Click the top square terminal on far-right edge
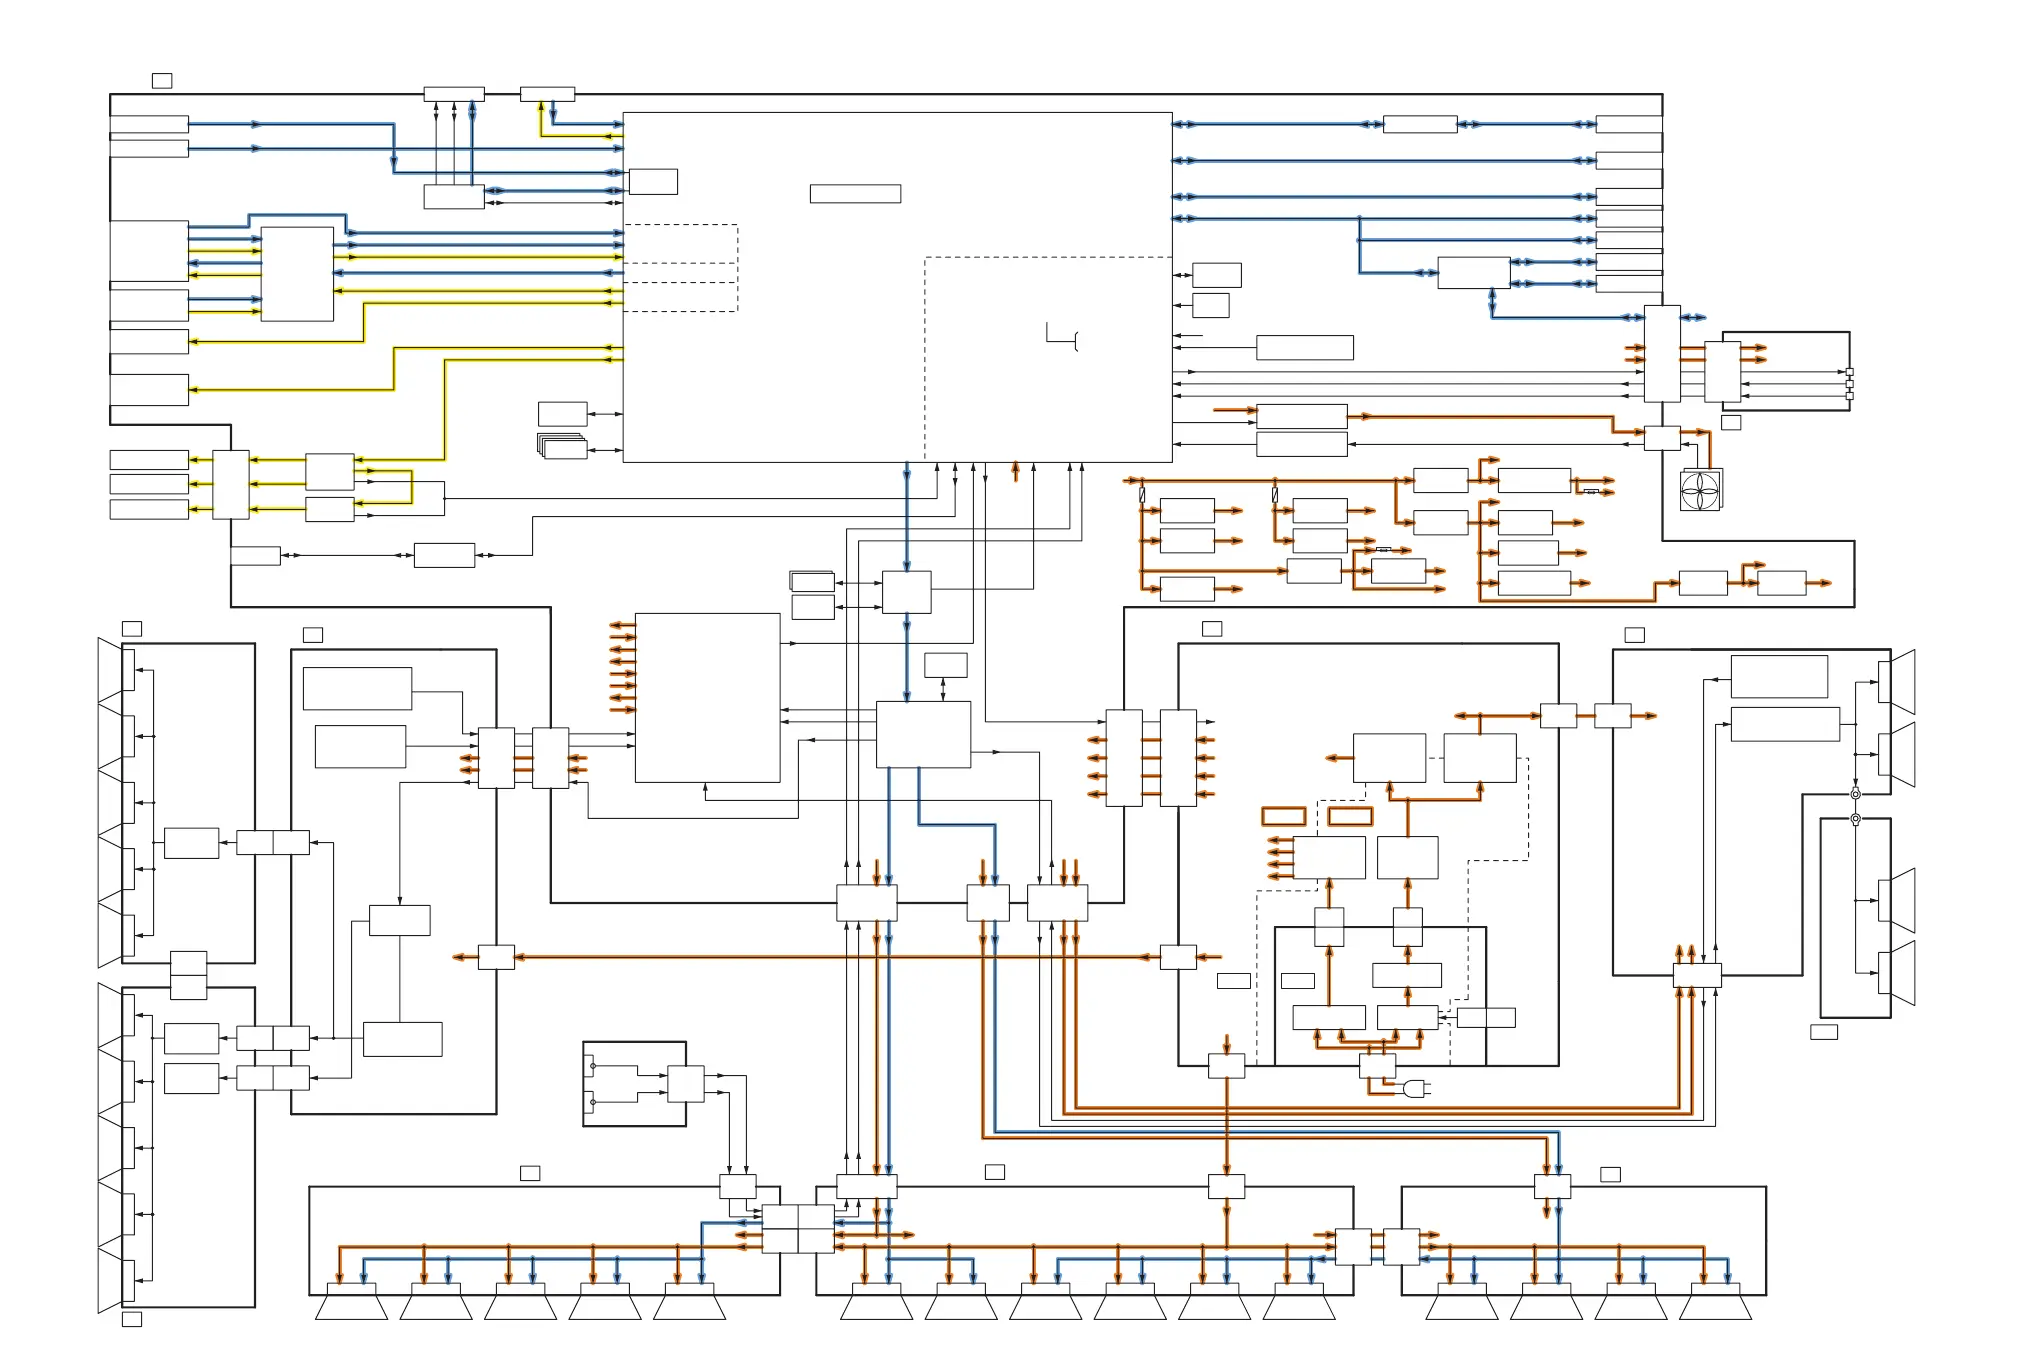 1849,372
